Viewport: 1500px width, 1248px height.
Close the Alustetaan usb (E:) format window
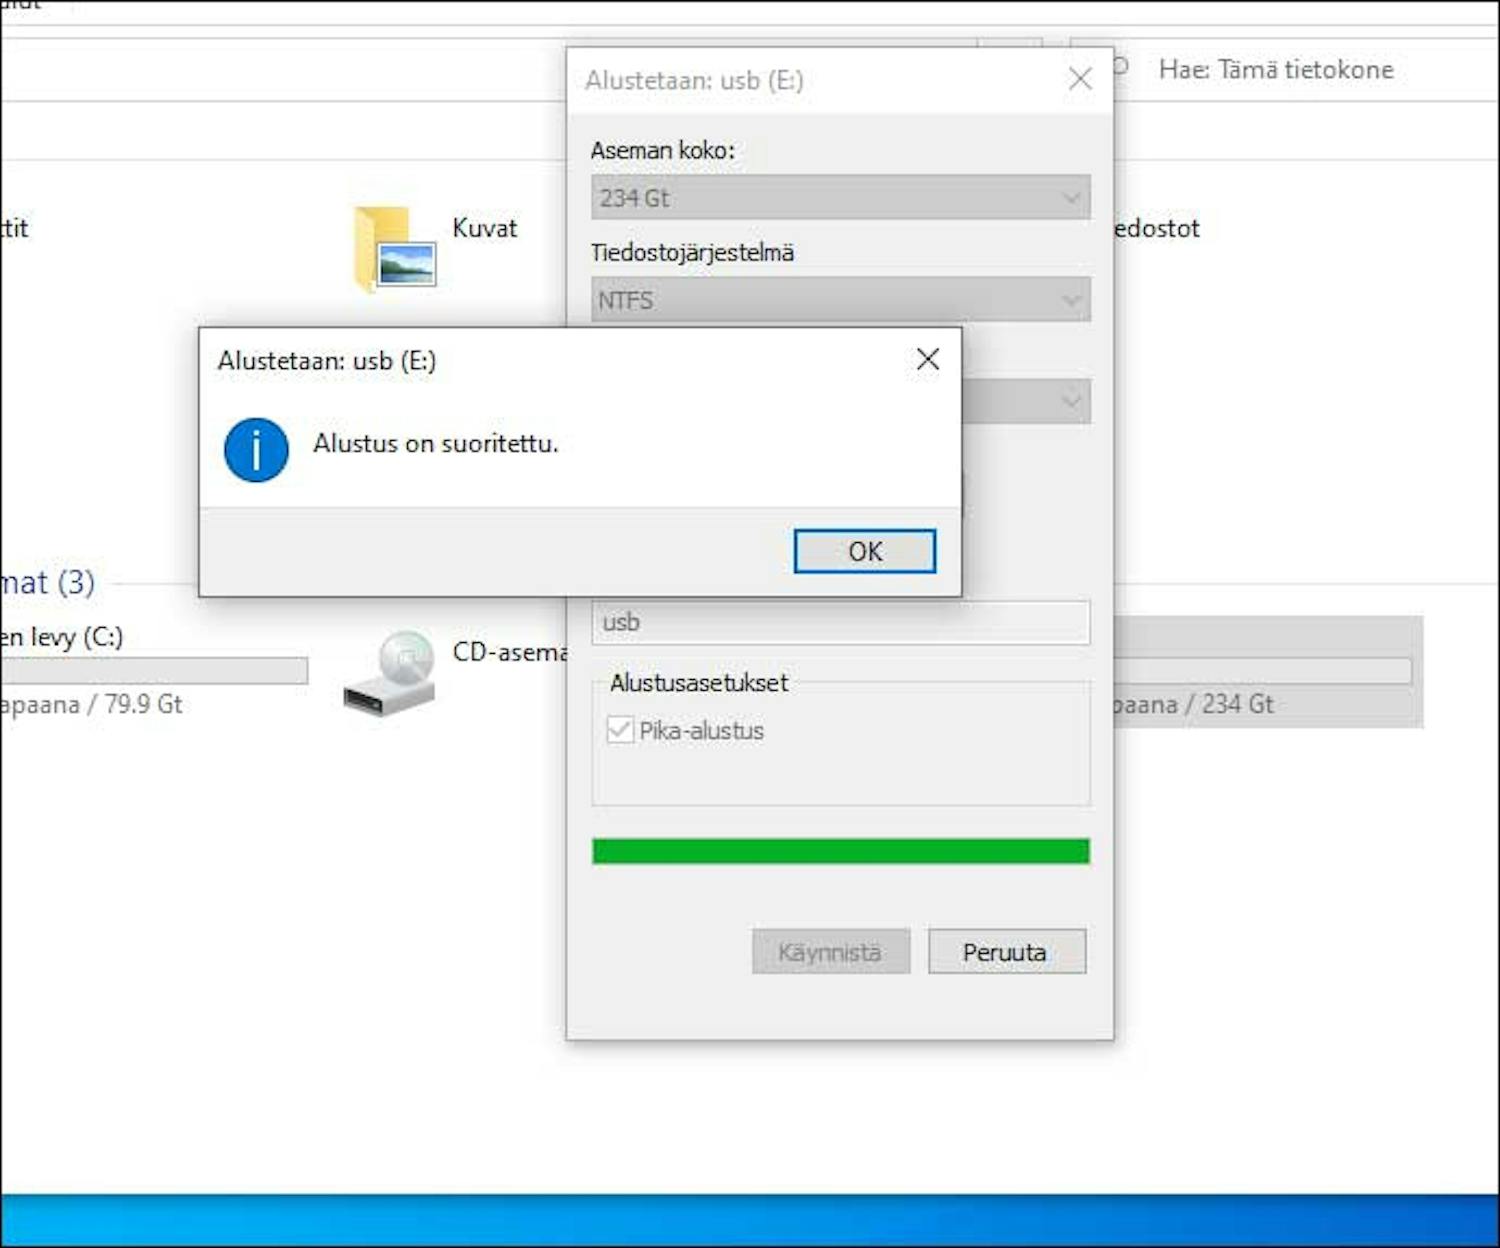pos(1080,79)
